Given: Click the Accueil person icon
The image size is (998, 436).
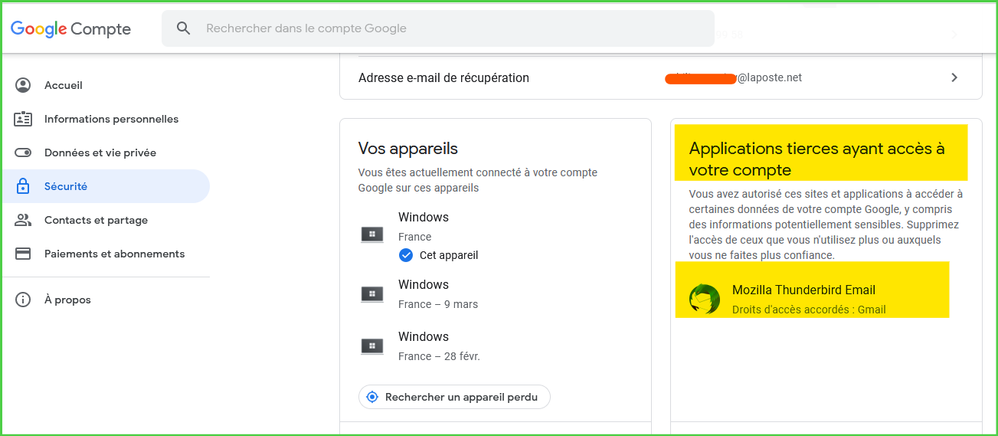Looking at the screenshot, I should click(23, 86).
